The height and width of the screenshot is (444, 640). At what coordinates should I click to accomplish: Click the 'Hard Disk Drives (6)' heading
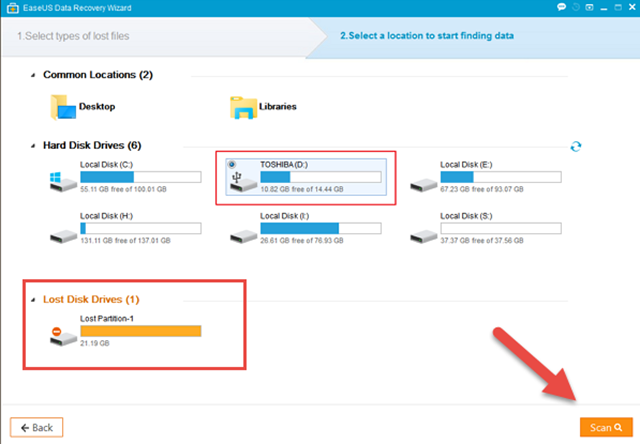point(92,145)
